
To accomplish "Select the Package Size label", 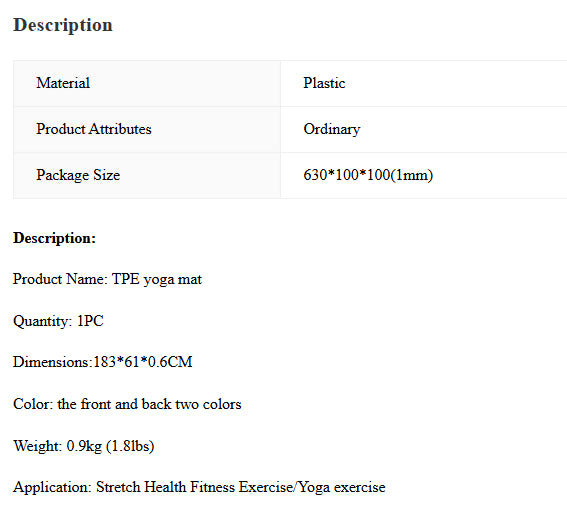I will click(x=78, y=175).
